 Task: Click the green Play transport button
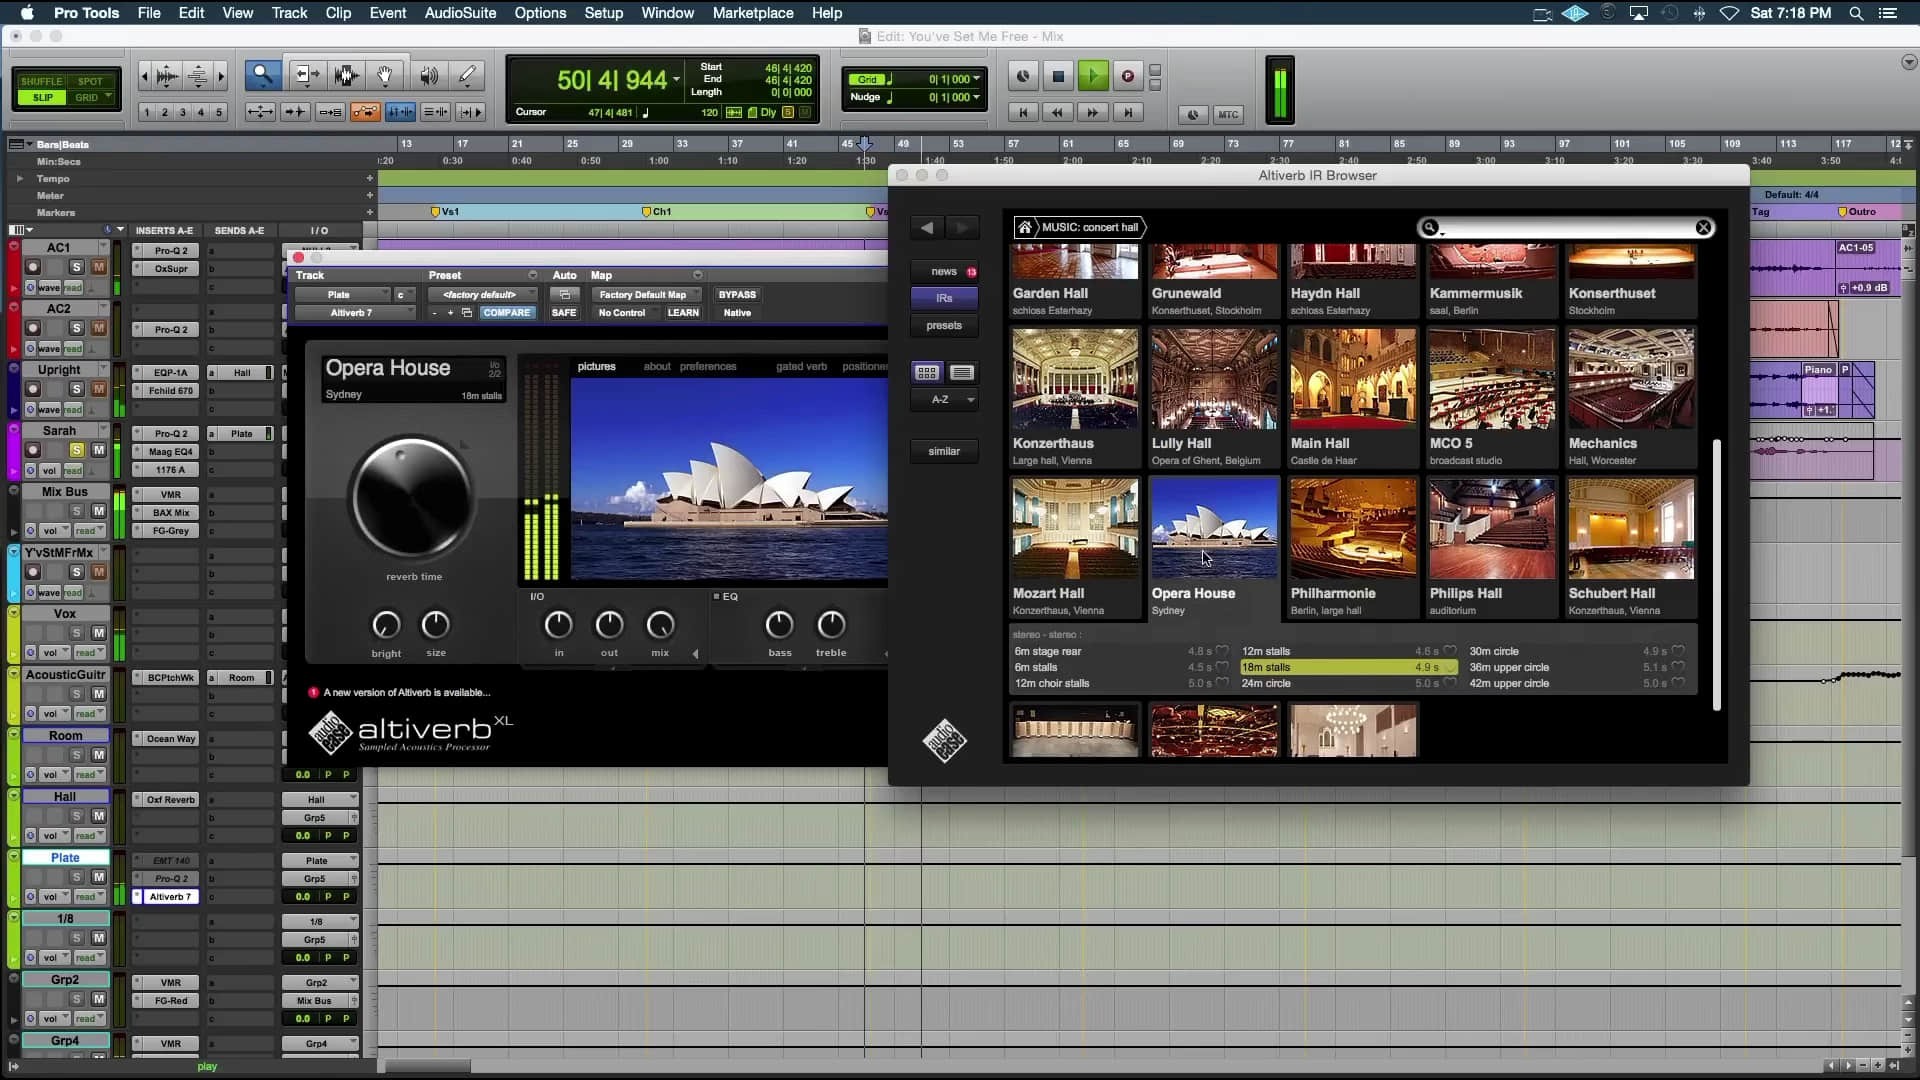point(1093,76)
